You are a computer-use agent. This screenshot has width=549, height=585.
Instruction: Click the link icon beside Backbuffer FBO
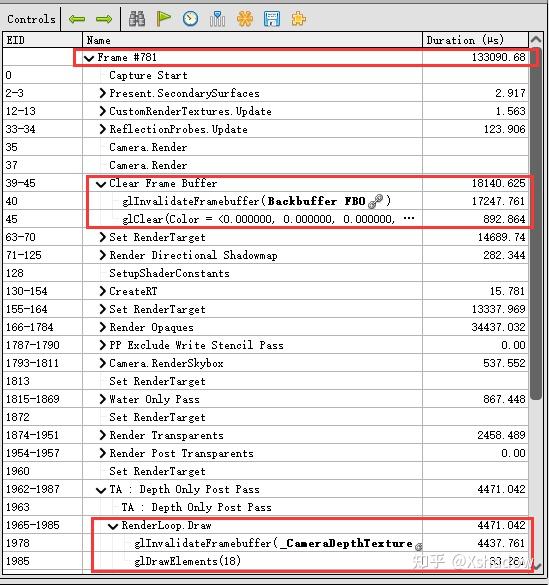[x=375, y=201]
